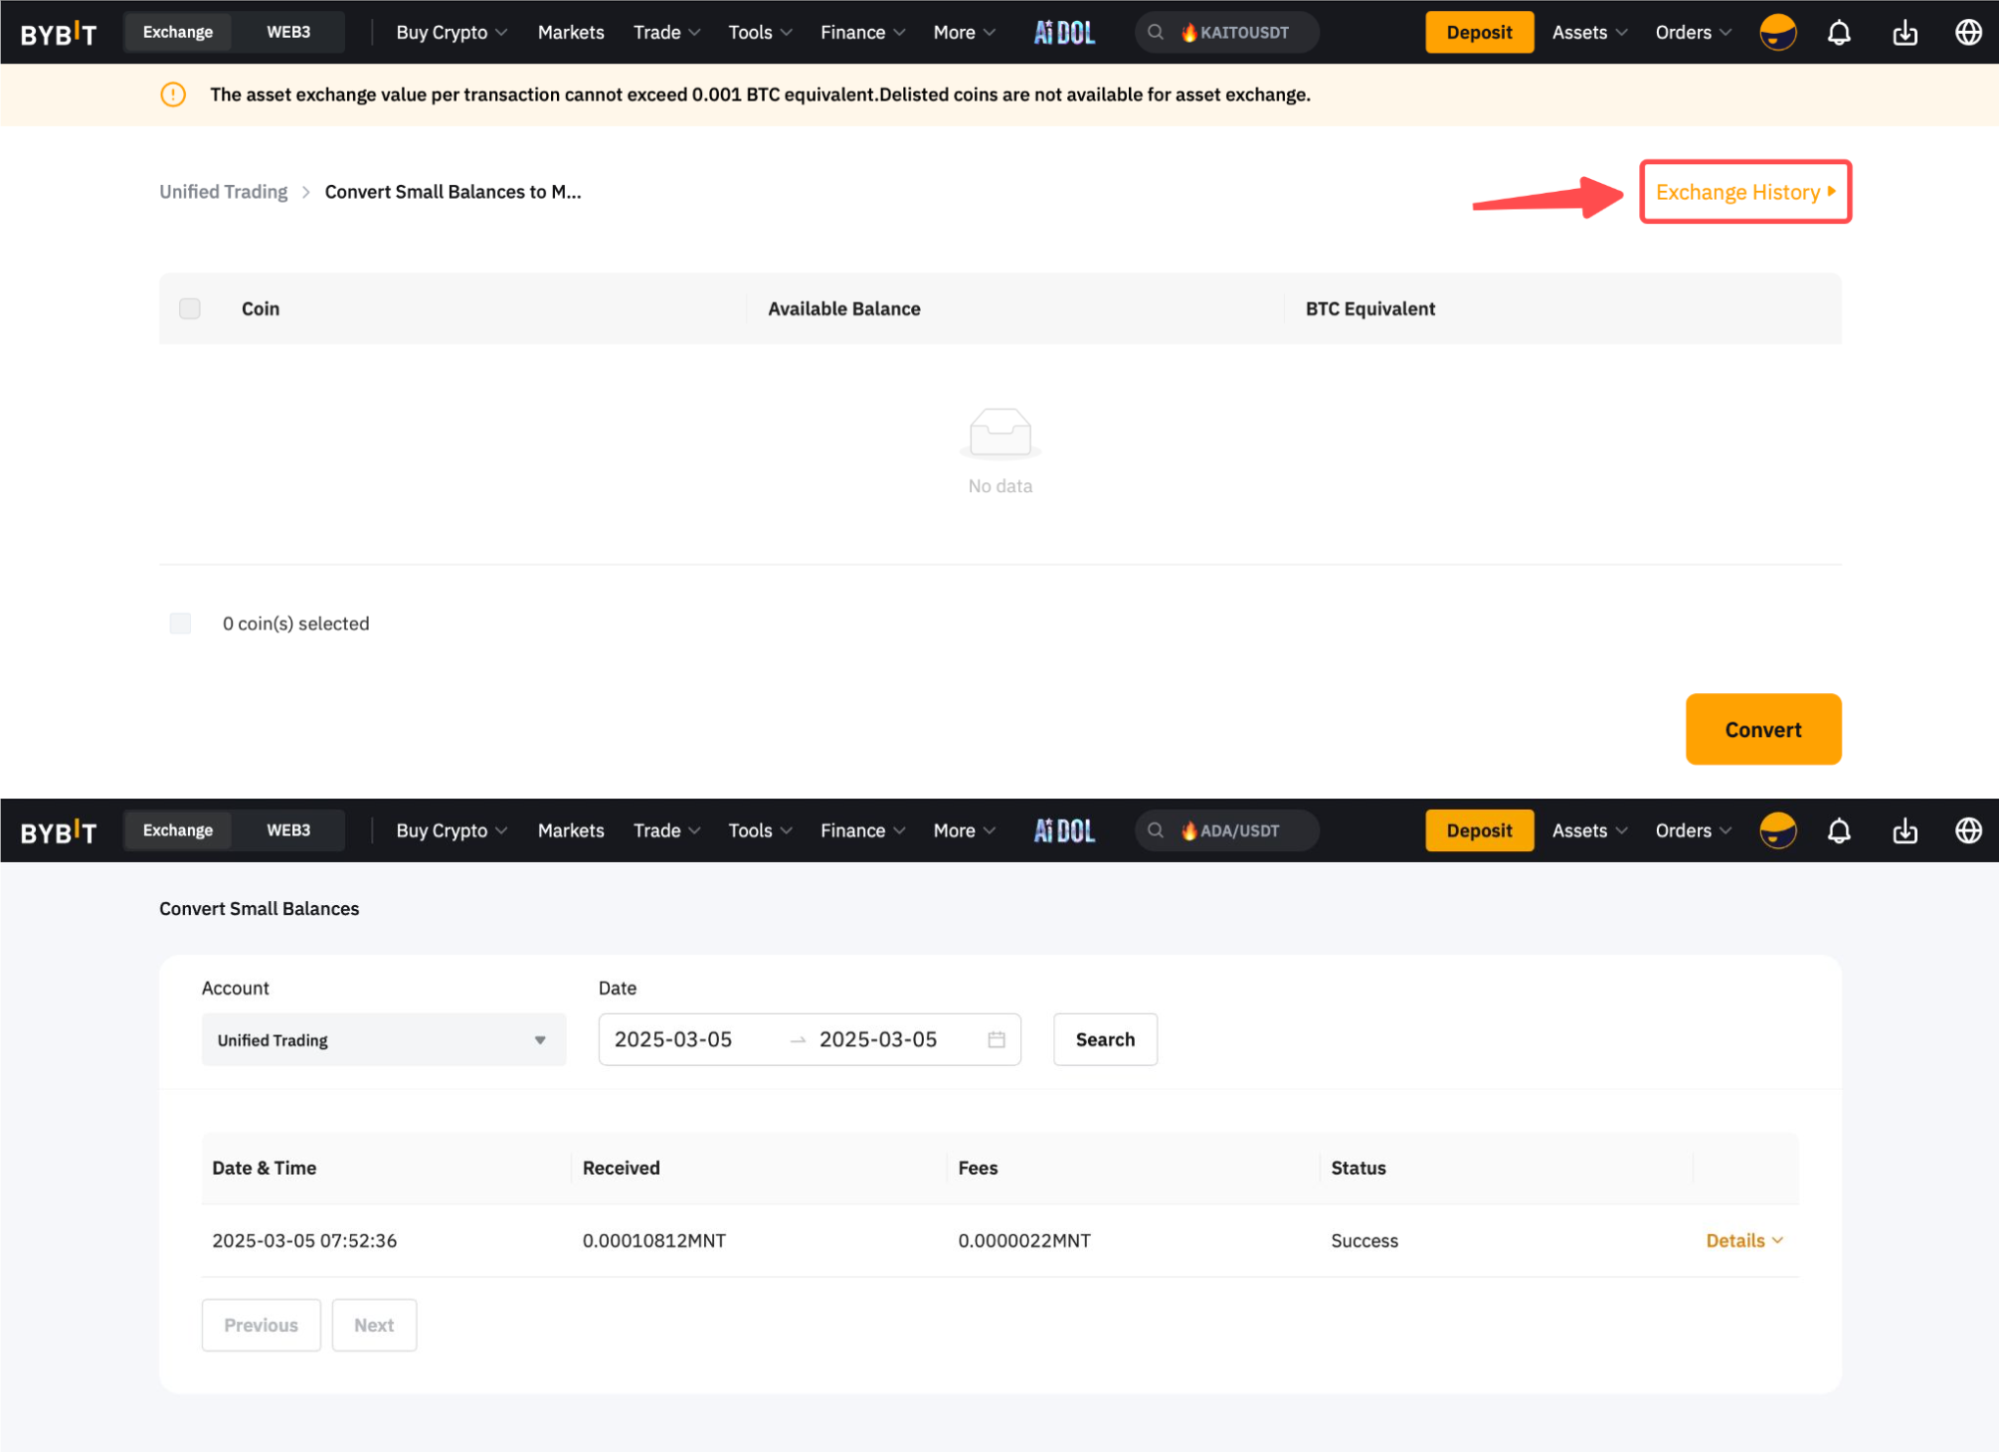Switch to WEB3 in top navbar toggle
Image resolution: width=1999 pixels, height=1453 pixels.
click(288, 32)
